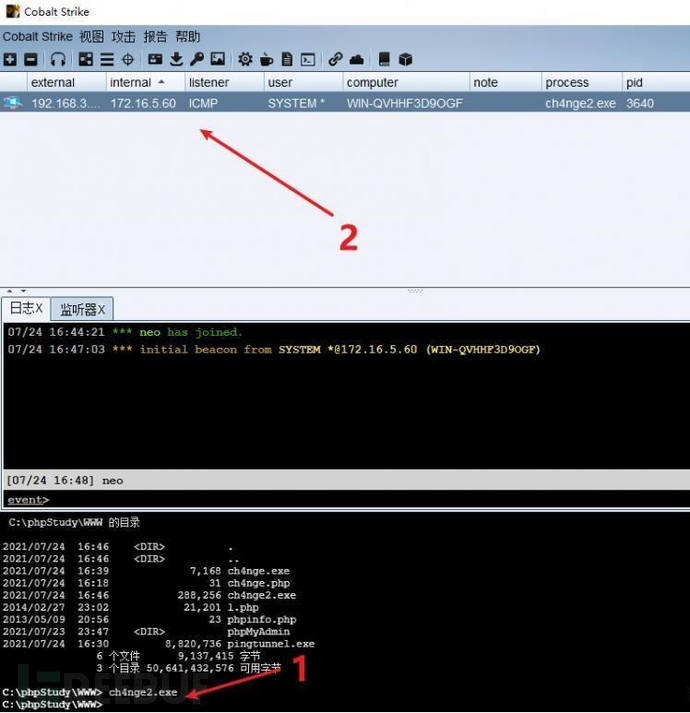Open the 帮助 menu
Screen dimensions: 690x713
point(187,36)
